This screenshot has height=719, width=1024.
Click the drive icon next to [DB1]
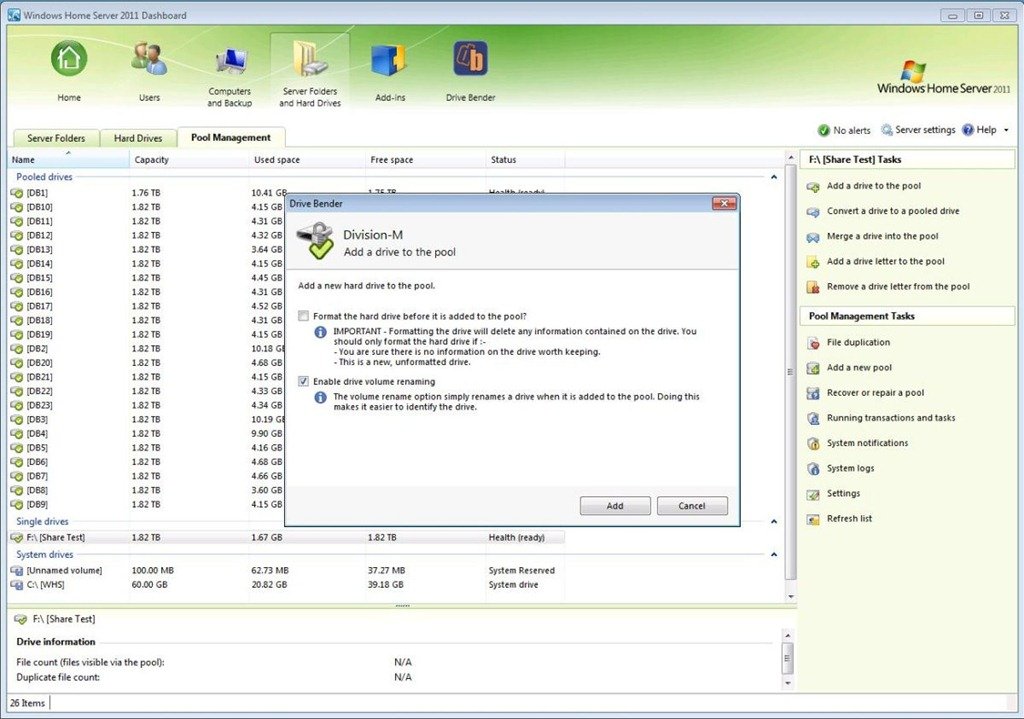[17, 193]
